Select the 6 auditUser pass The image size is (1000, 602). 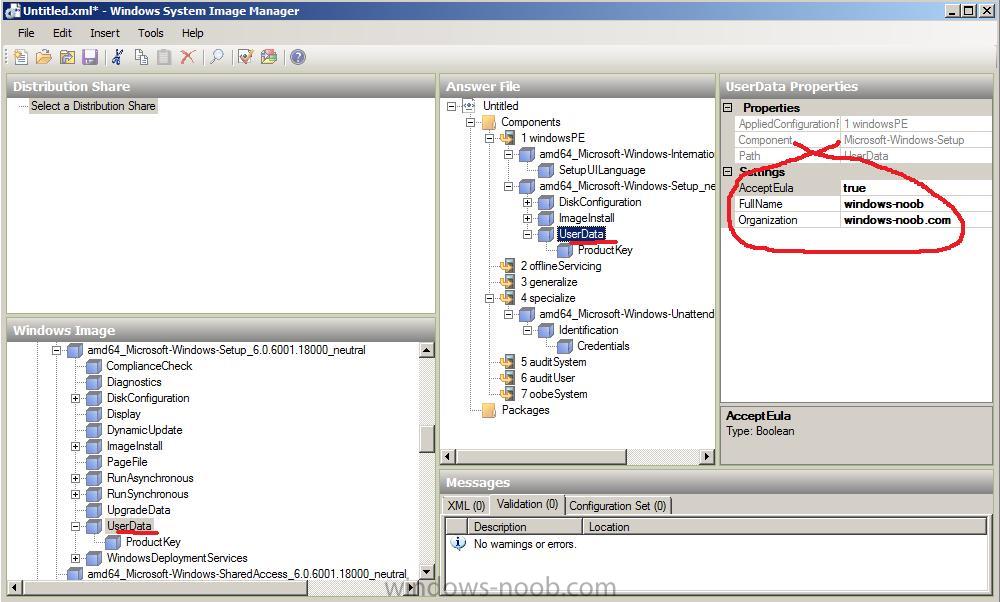coord(548,378)
